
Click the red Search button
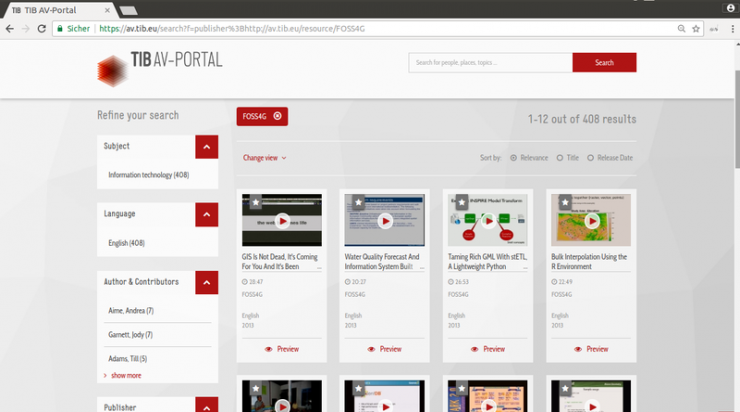(605, 62)
